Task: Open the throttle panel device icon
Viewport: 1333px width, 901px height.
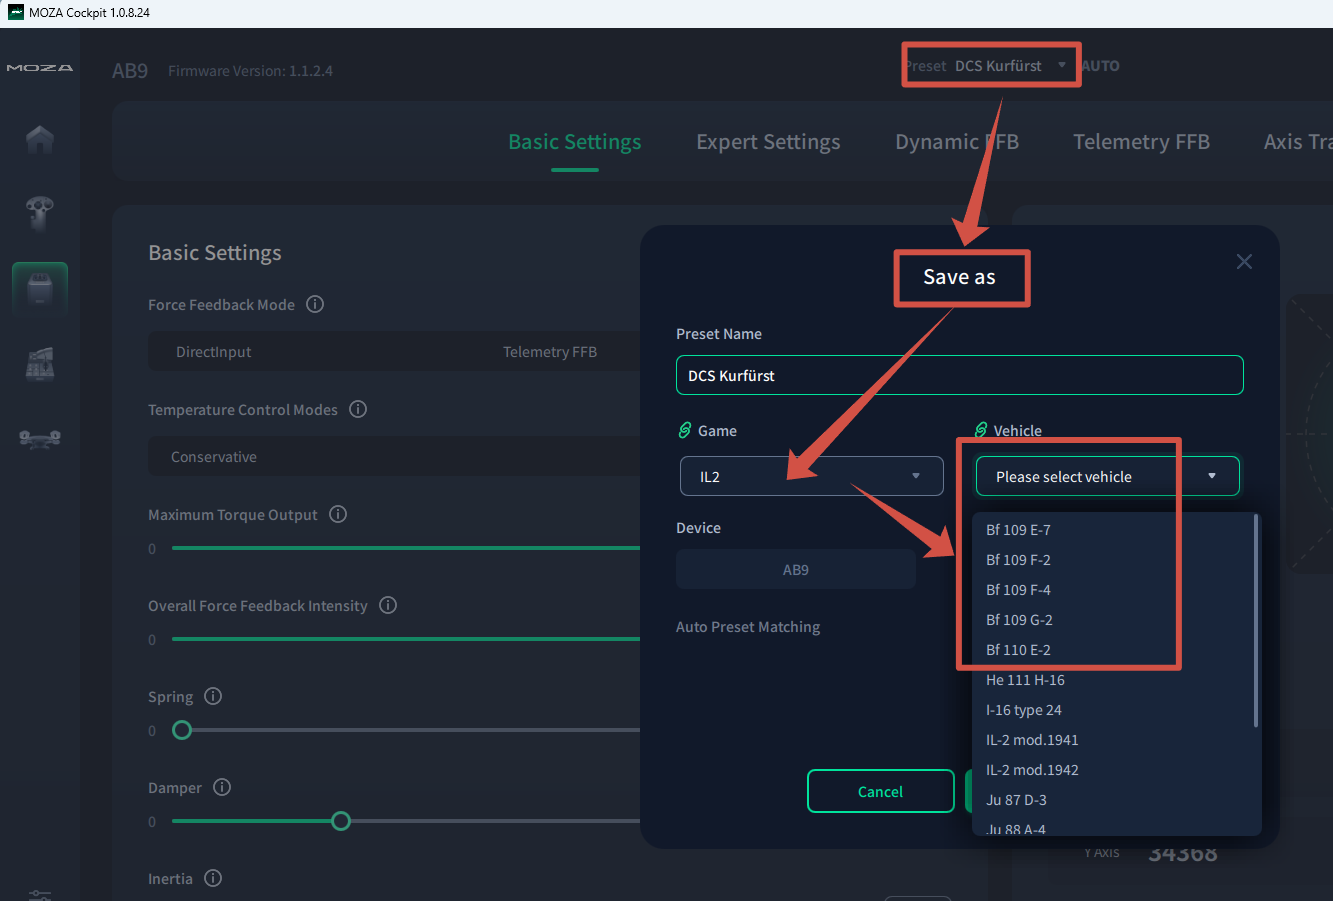Action: click(40, 364)
